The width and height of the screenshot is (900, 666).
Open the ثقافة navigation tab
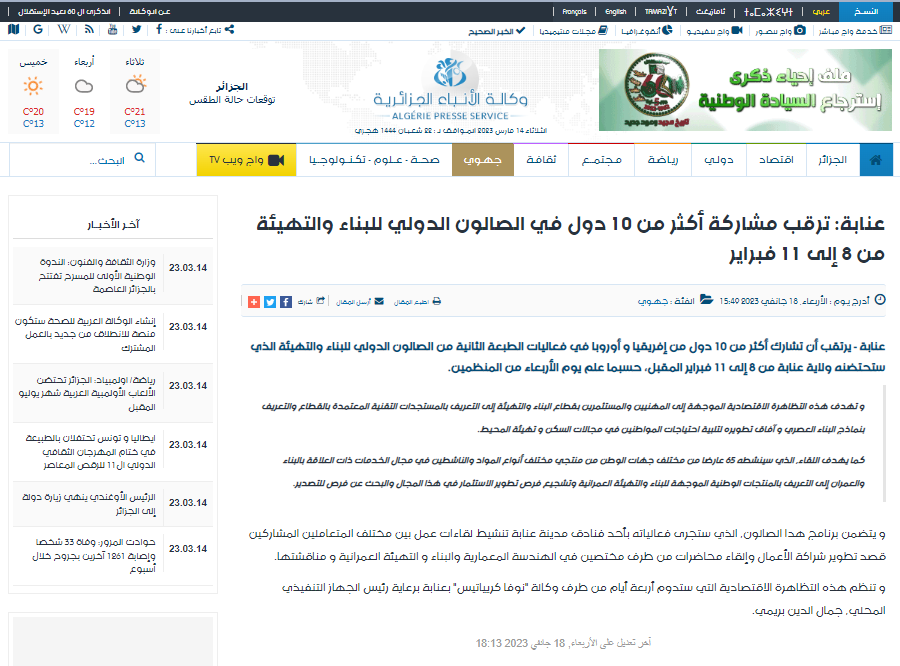541,160
